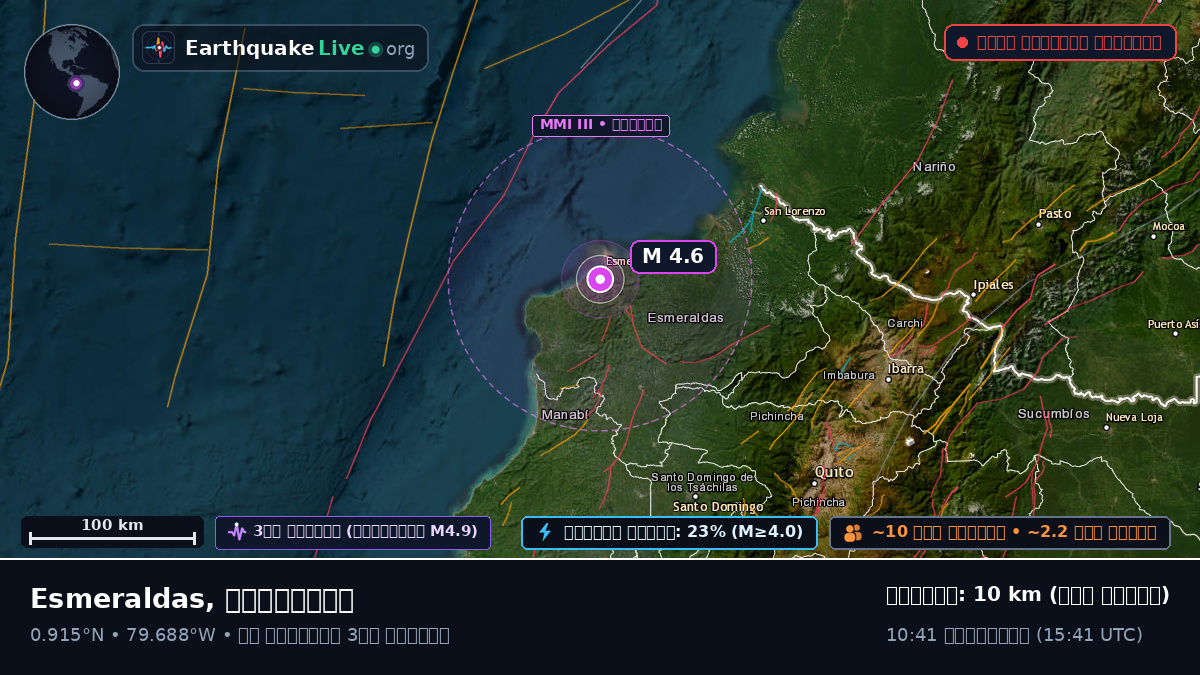Click the Ibarra city label

tap(906, 369)
